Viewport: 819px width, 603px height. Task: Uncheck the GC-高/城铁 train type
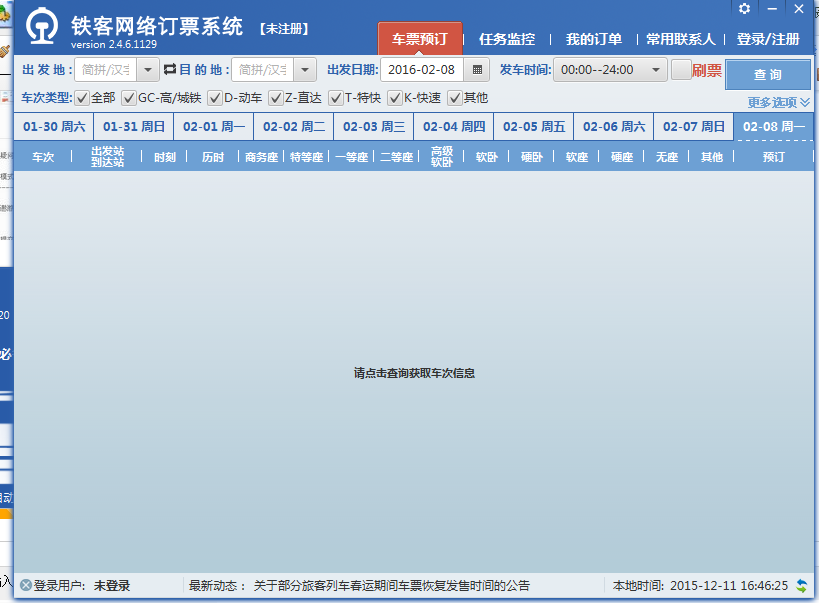coord(129,98)
